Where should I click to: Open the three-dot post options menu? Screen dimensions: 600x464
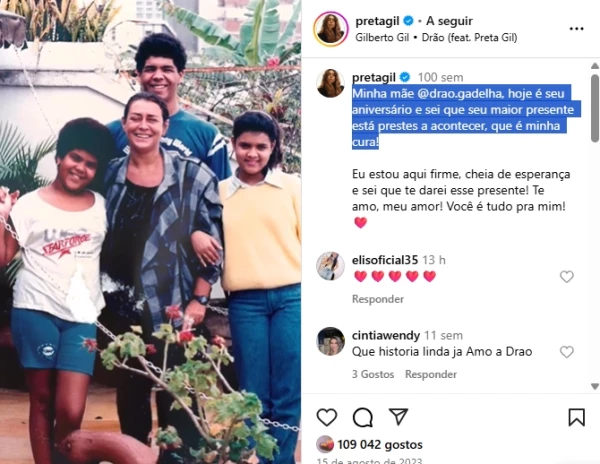point(576,29)
